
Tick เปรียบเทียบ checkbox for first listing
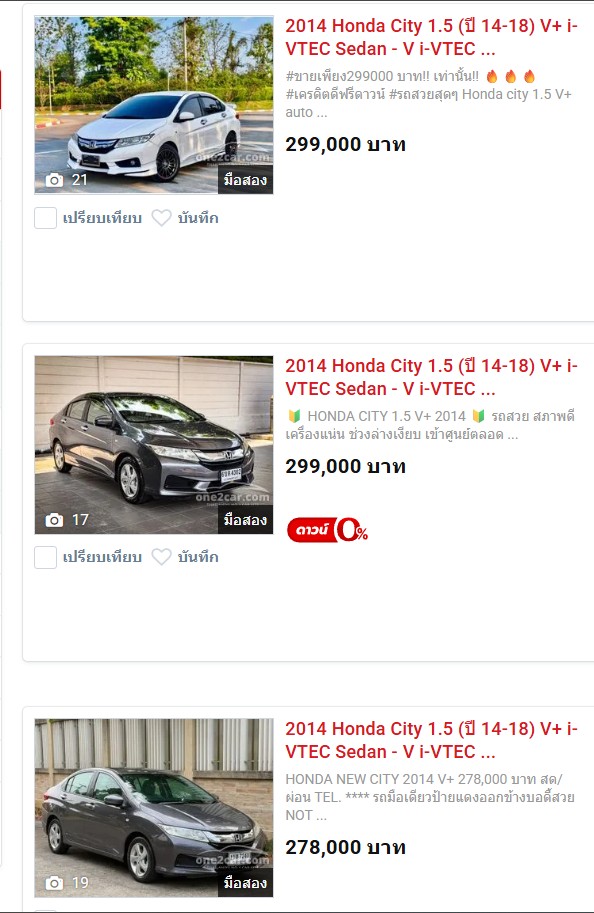[x=45, y=218]
